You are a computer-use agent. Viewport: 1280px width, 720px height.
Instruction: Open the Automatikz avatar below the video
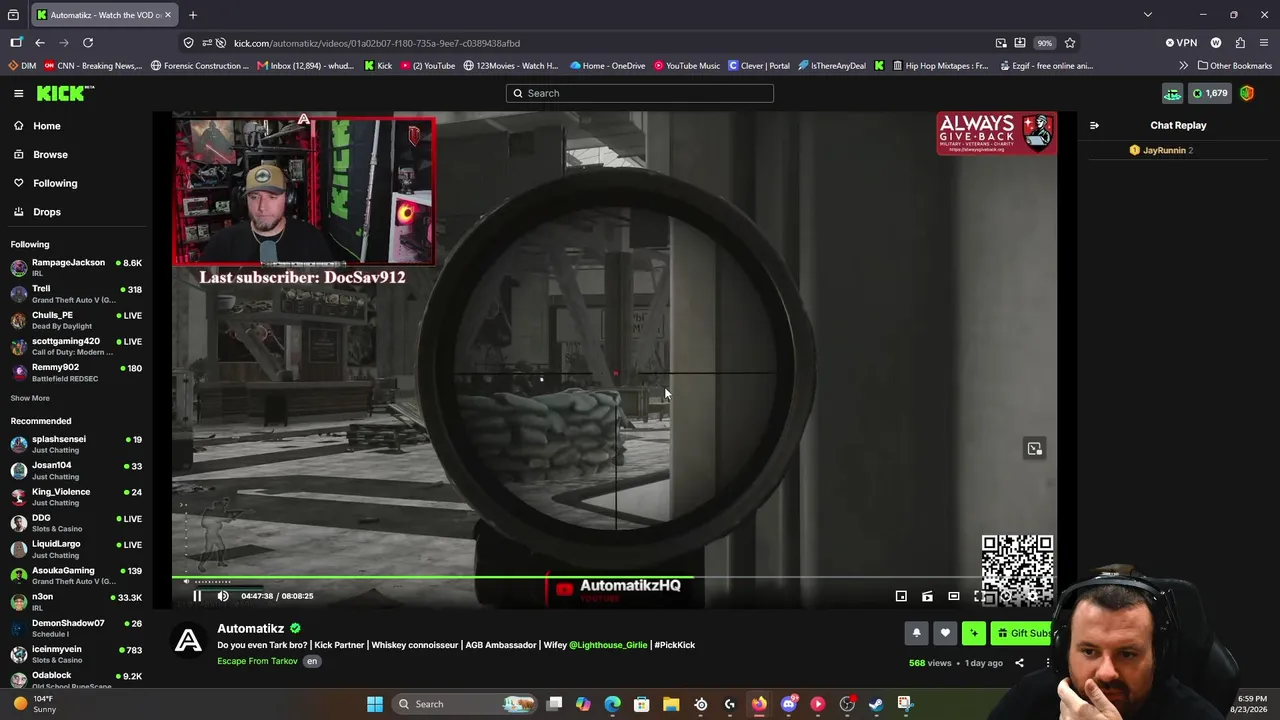click(188, 640)
